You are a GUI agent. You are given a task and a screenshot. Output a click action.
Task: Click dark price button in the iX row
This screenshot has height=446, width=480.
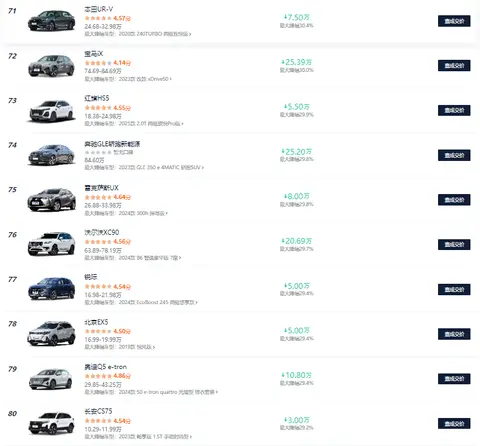(454, 66)
